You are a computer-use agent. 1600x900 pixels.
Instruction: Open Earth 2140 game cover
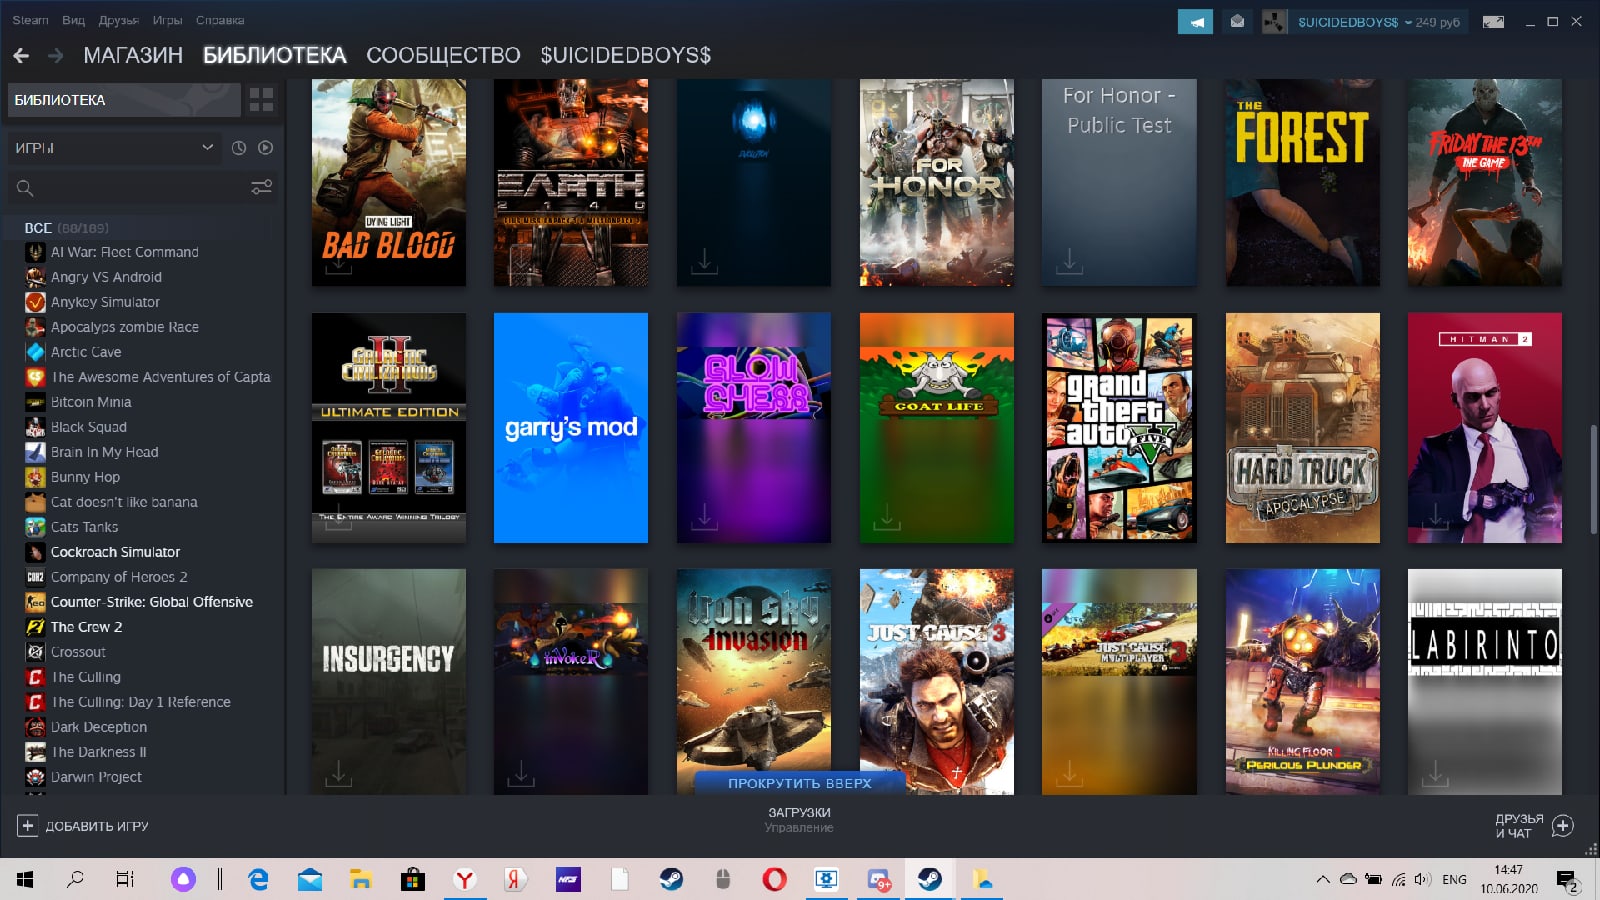(x=571, y=183)
